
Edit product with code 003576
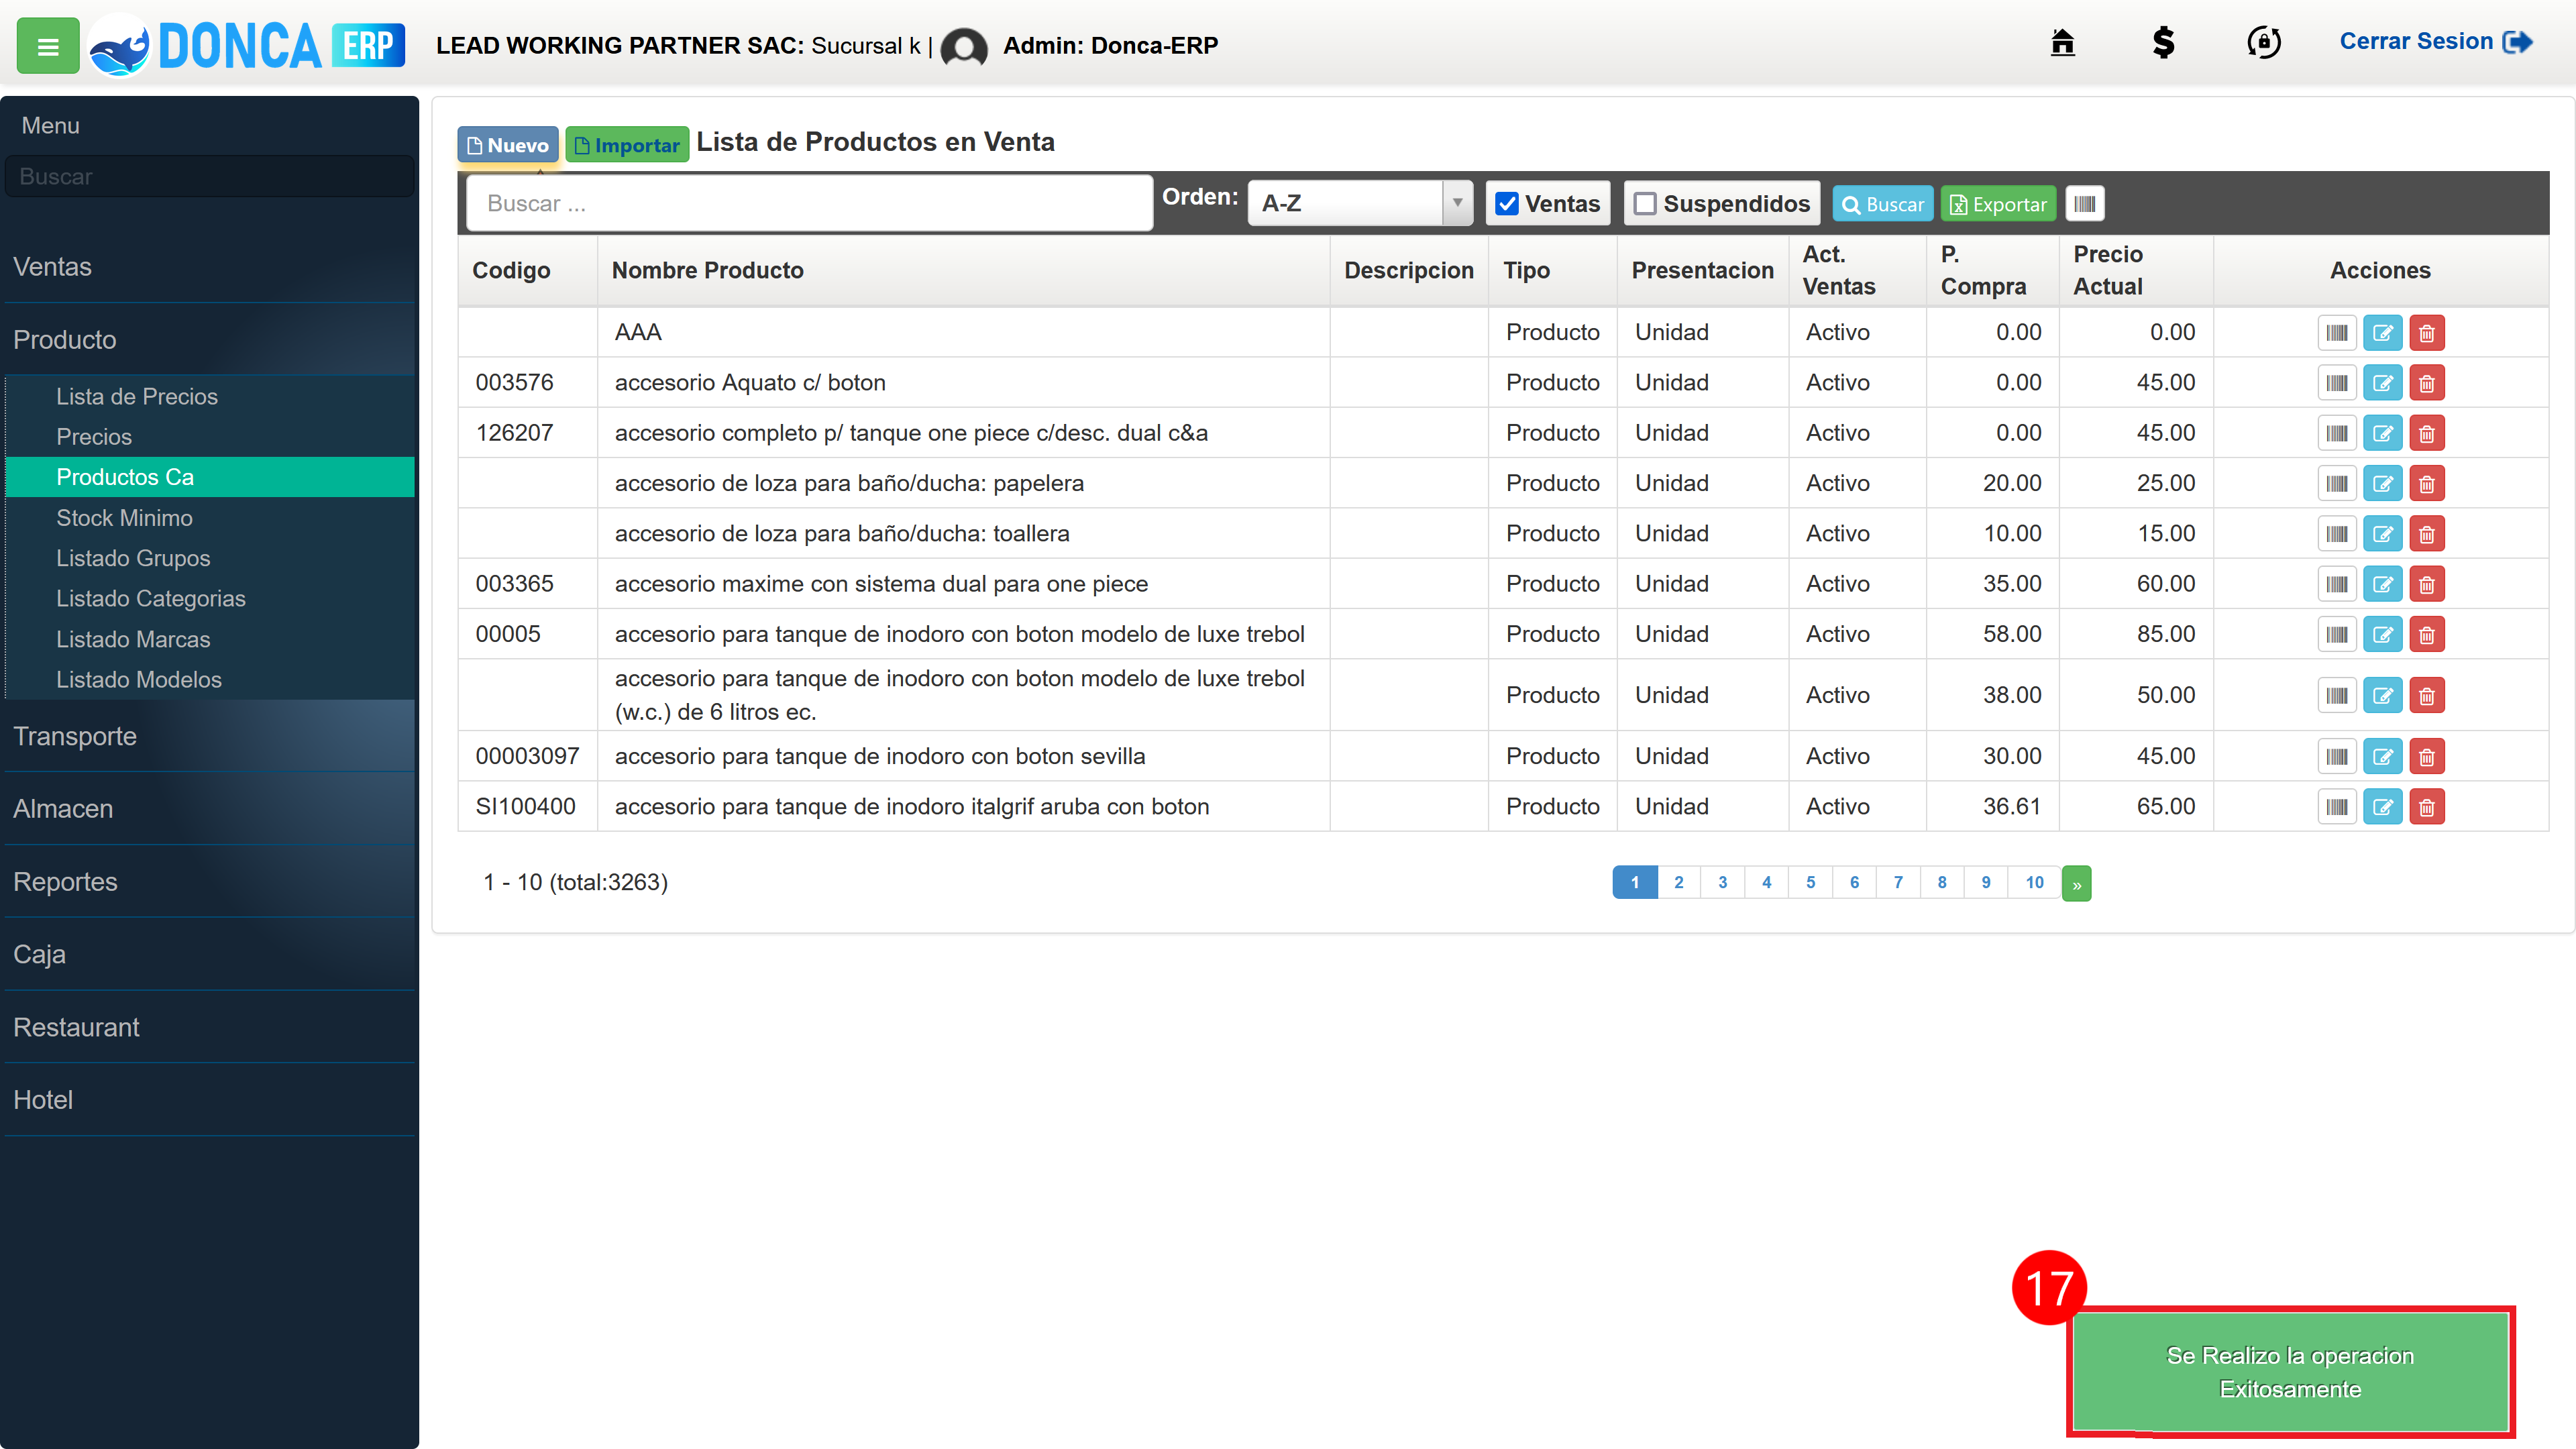[2383, 383]
